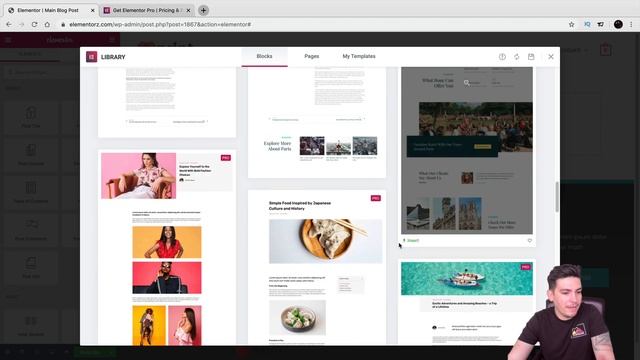This screenshot has height=360, width=640.
Task: Favorite the hovered template with heart icon
Action: click(x=530, y=240)
